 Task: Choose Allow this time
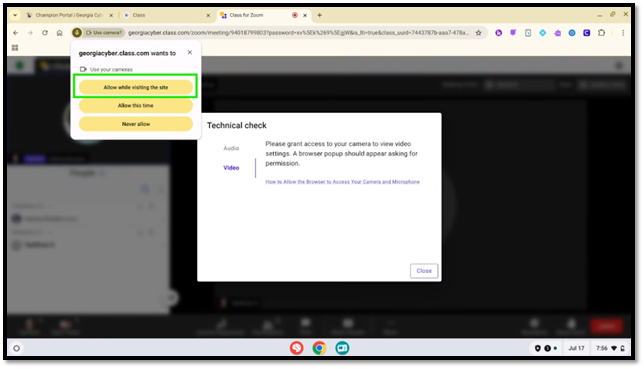136,106
